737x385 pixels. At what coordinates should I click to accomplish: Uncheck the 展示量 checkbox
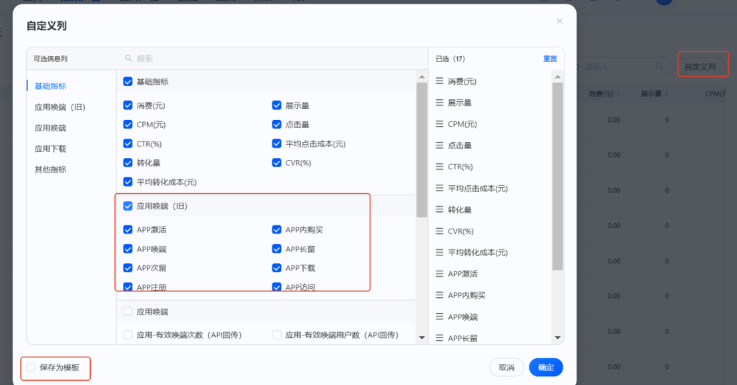click(276, 105)
